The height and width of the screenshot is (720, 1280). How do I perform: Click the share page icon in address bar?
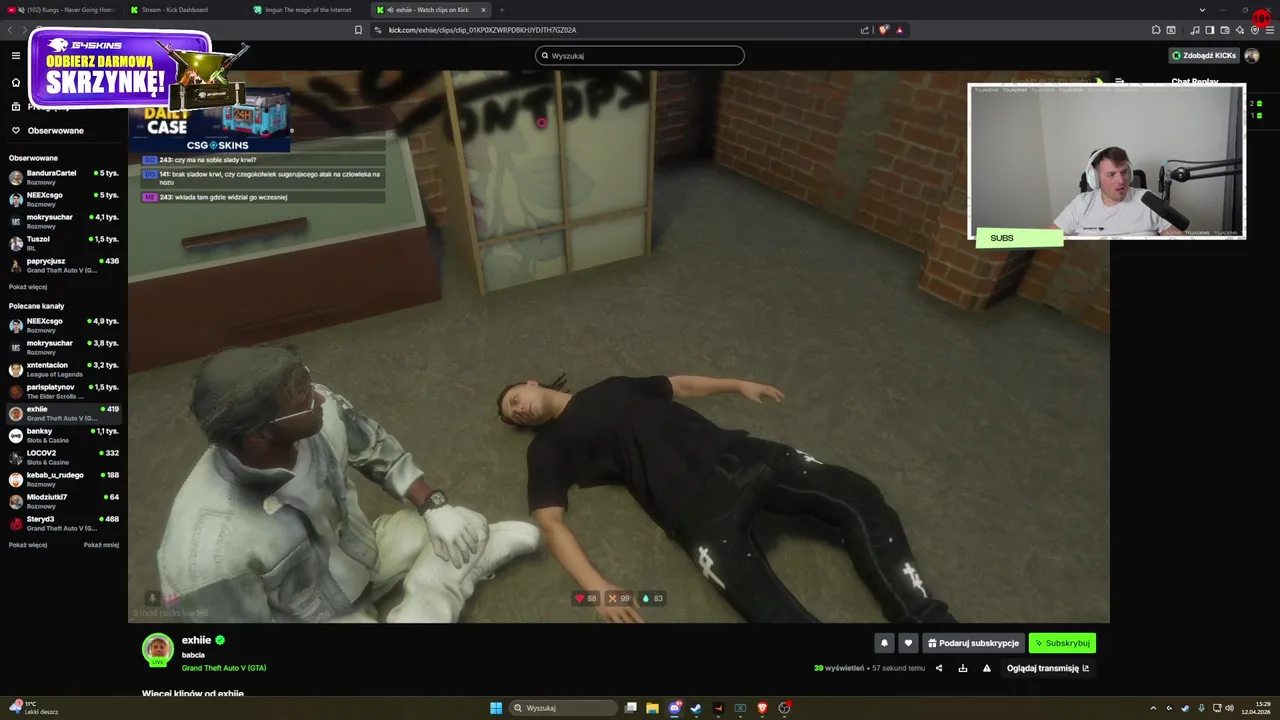[x=865, y=30]
